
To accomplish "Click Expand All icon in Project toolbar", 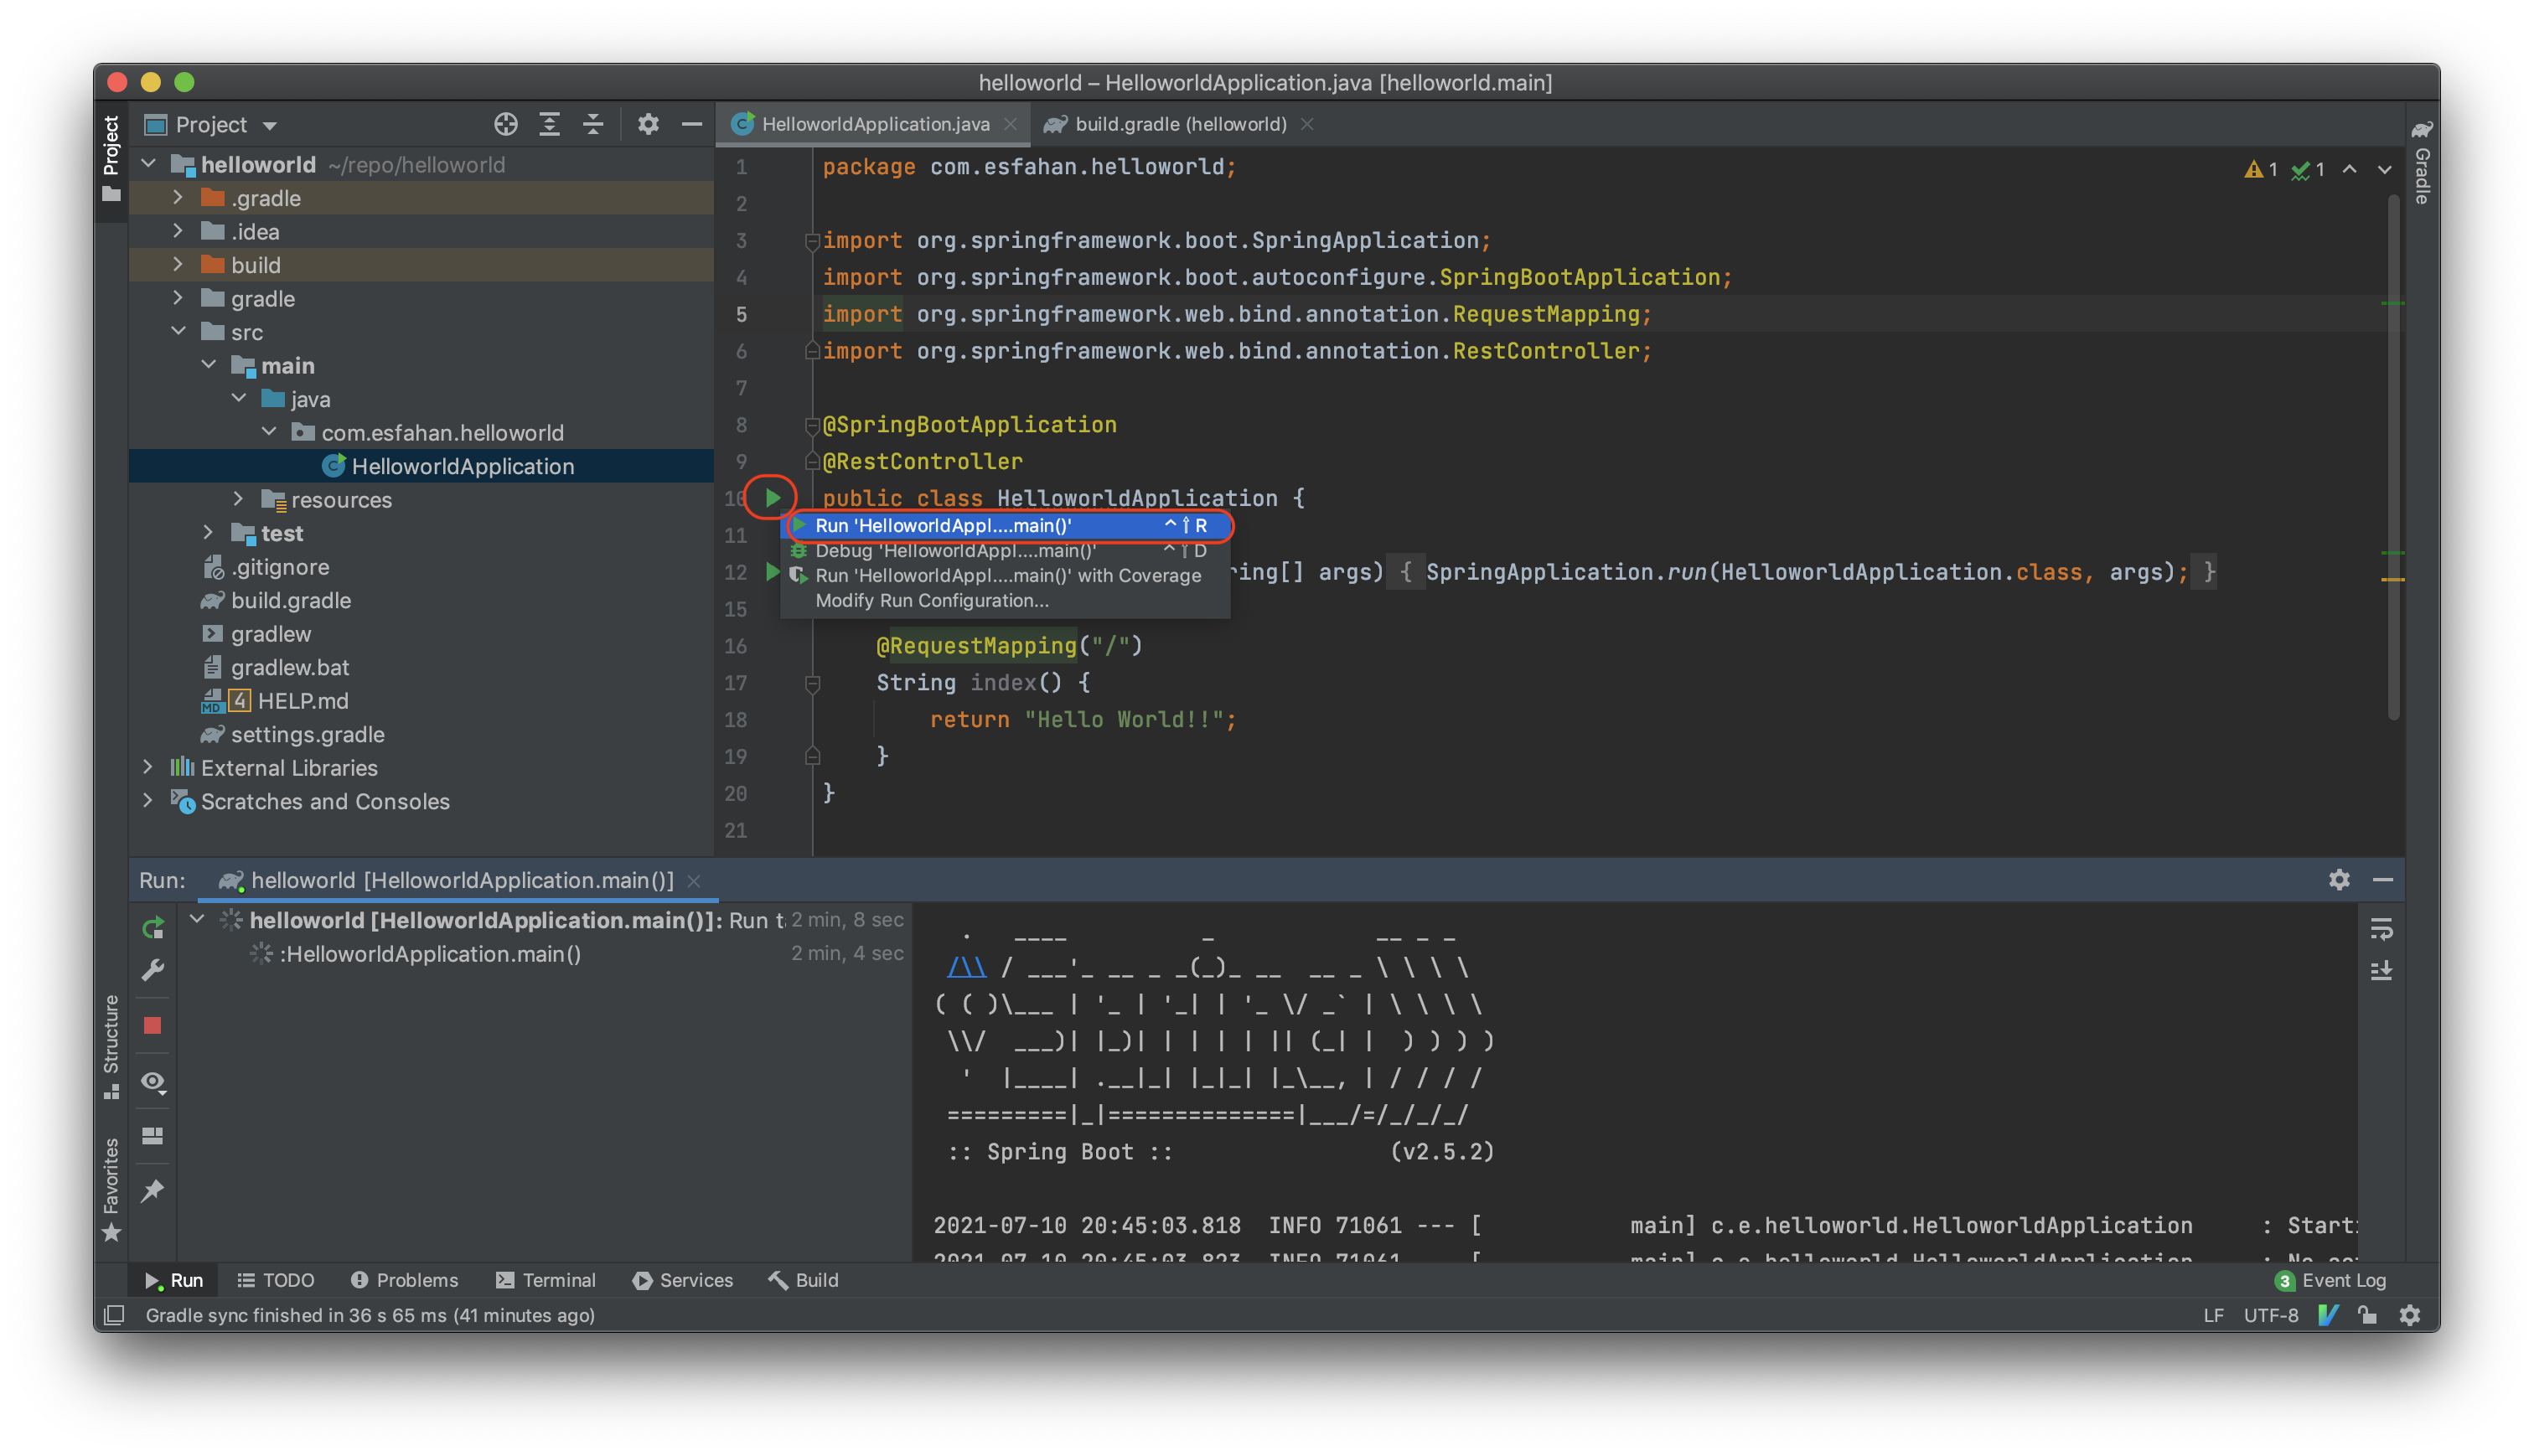I will 549,124.
